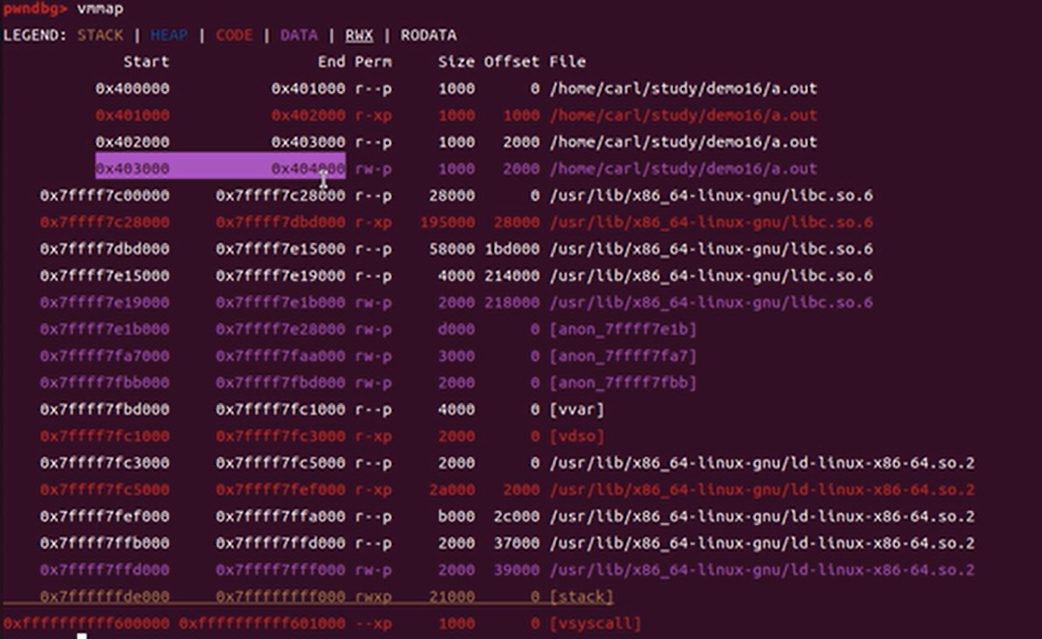Click the underlined RWX legend label
This screenshot has height=639, width=1042.
[x=359, y=35]
